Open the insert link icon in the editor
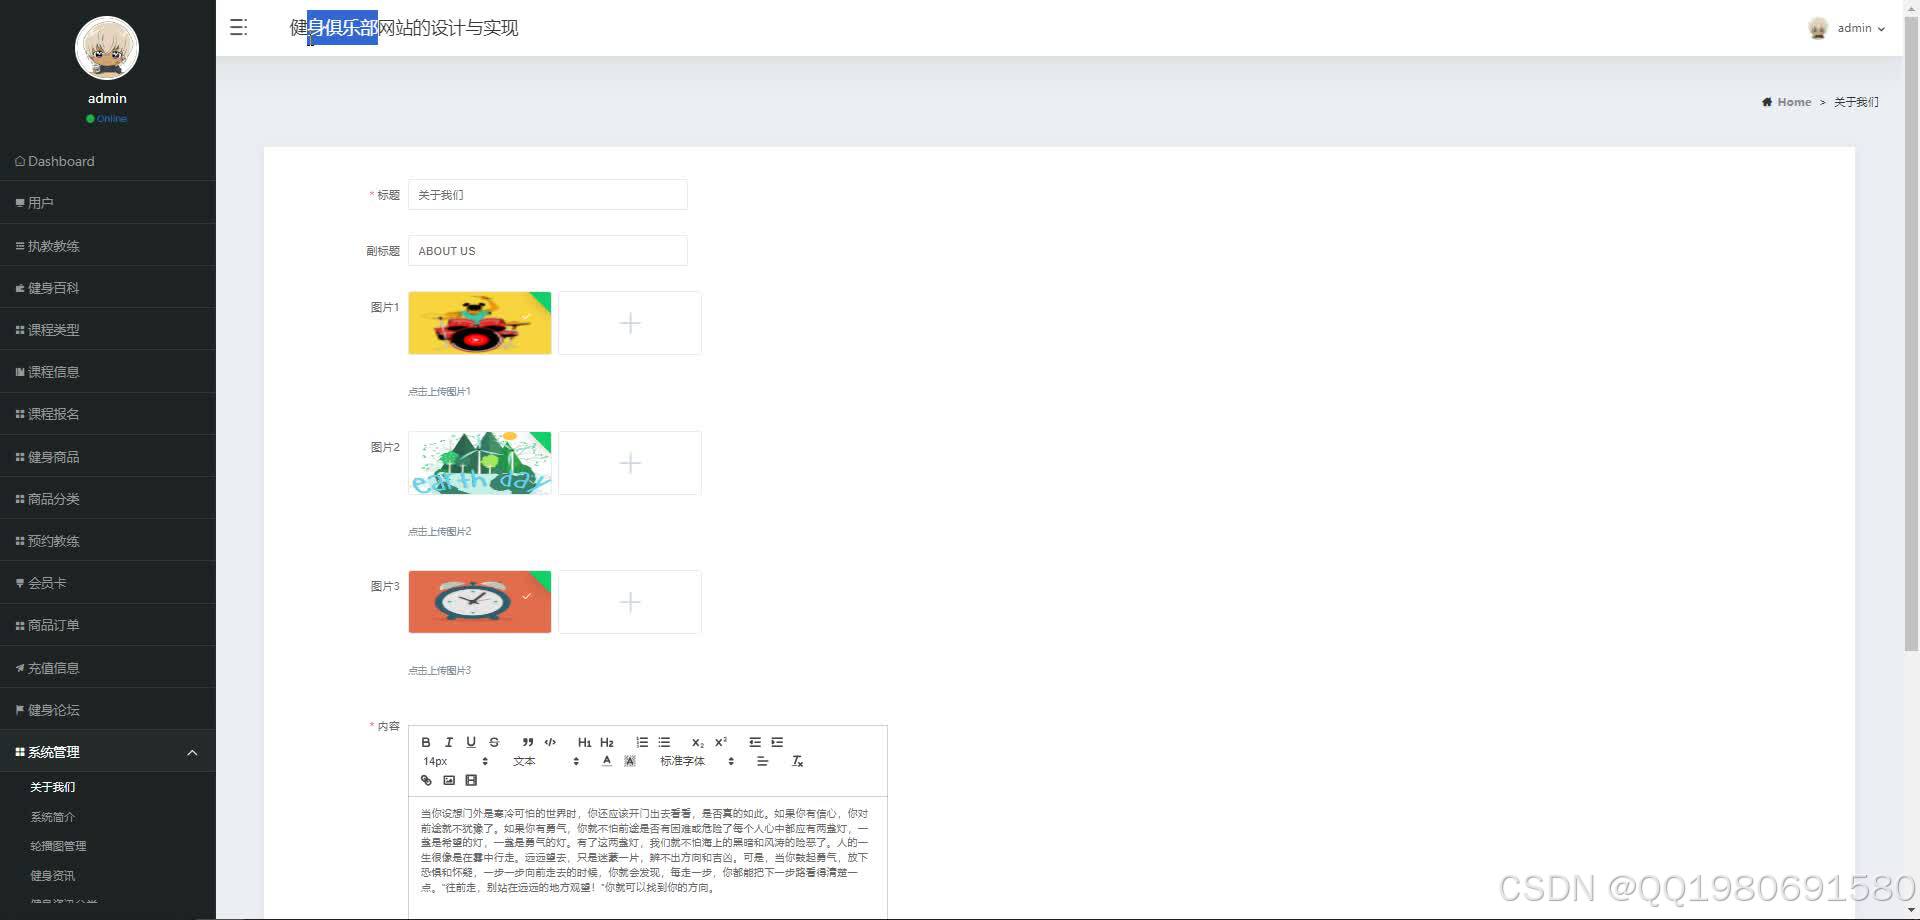Screen dimensions: 1920x920 426,781
